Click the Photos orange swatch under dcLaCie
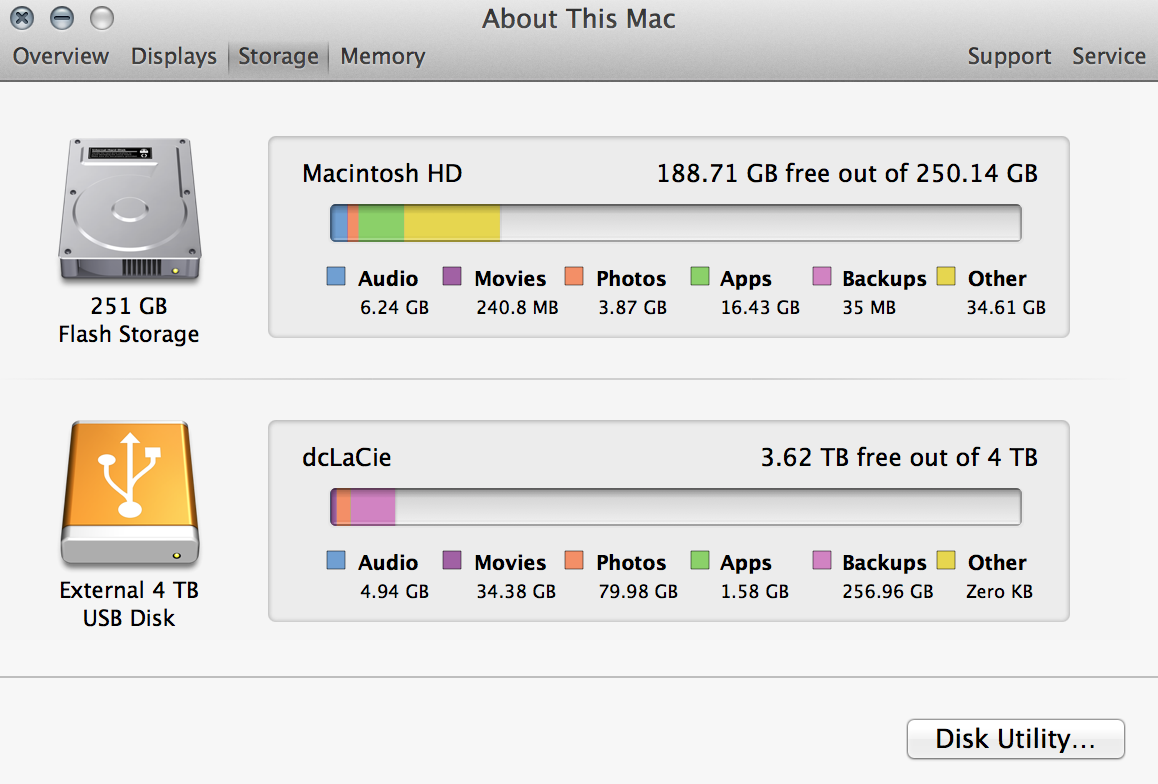The image size is (1158, 784). tap(574, 561)
